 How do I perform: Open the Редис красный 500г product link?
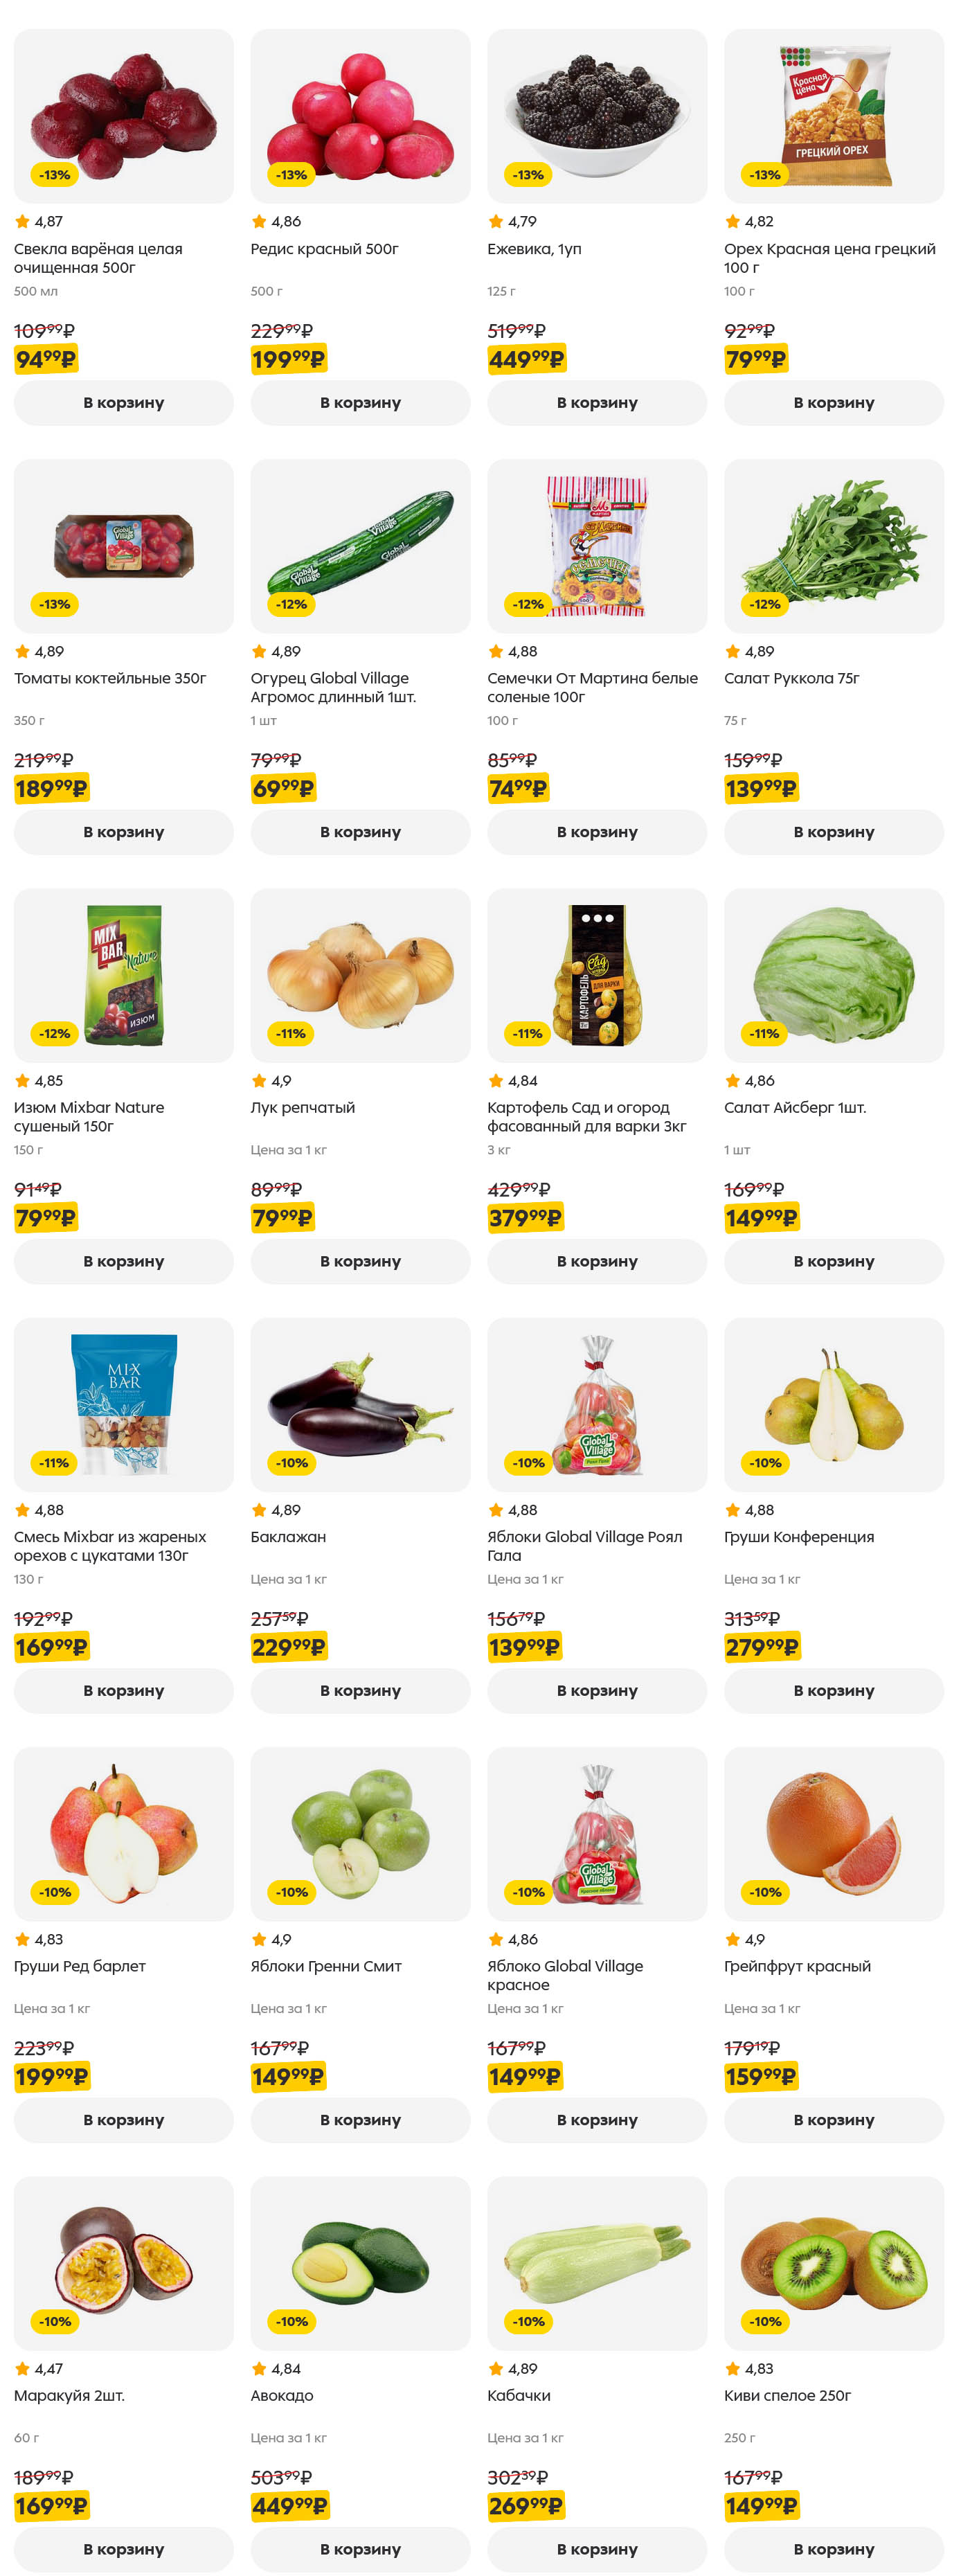[324, 249]
